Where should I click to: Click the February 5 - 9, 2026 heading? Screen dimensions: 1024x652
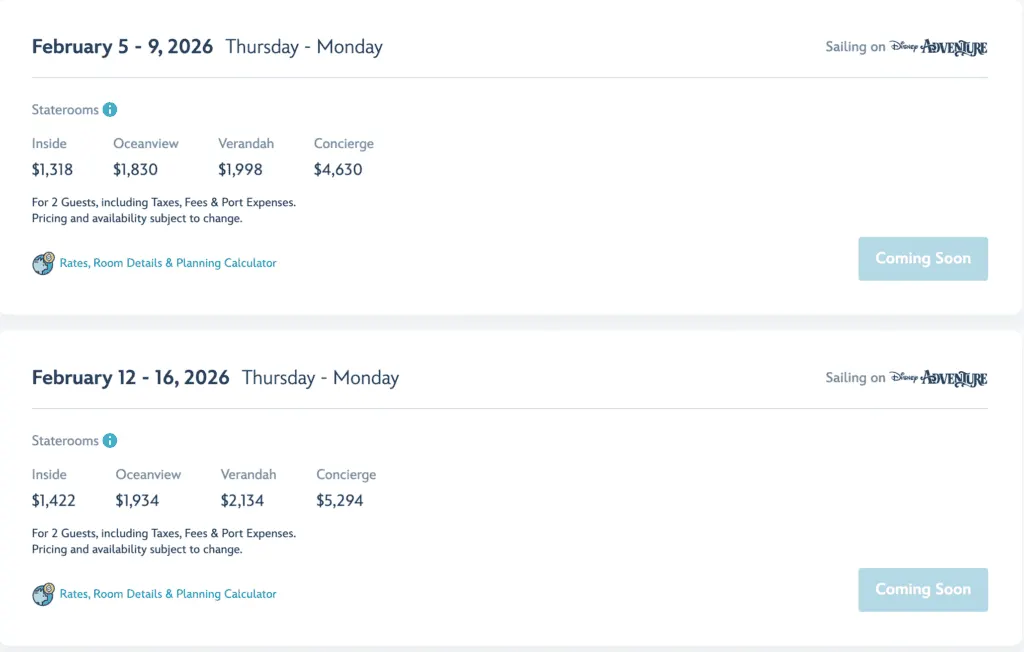coord(122,47)
